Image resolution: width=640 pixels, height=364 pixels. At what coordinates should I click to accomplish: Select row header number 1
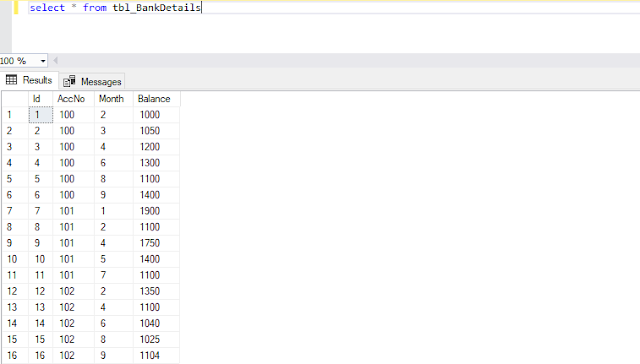pyautogui.click(x=16, y=115)
